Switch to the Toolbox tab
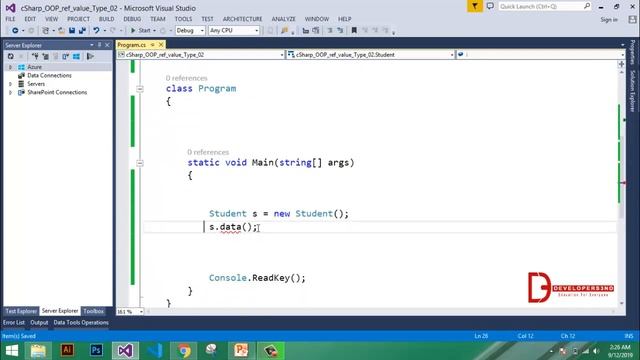 93,311
